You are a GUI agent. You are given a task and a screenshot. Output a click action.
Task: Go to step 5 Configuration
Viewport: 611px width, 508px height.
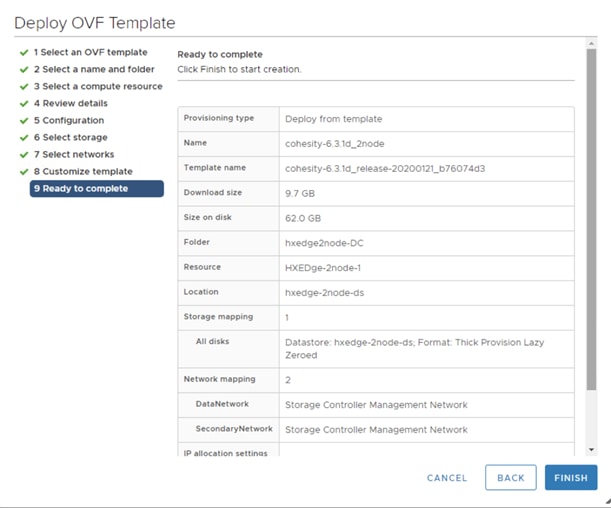pos(69,120)
